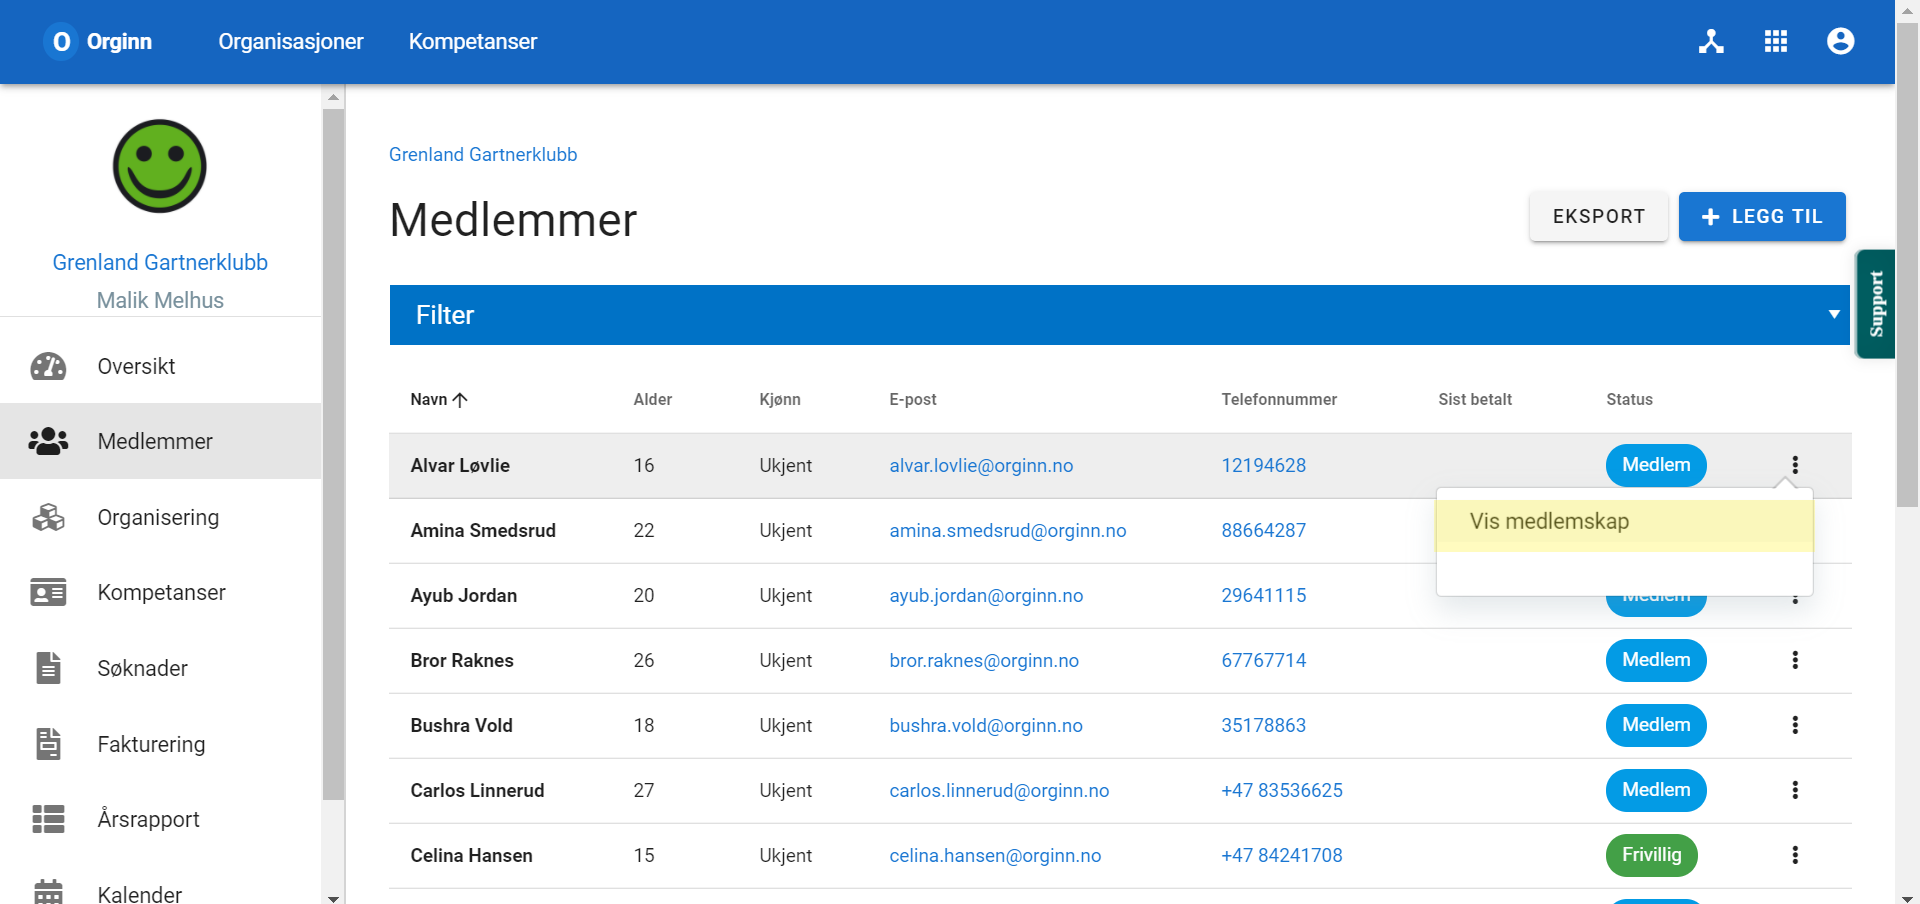Click the Kompetanser ID card icon
This screenshot has height=904, width=1920.
(48, 592)
